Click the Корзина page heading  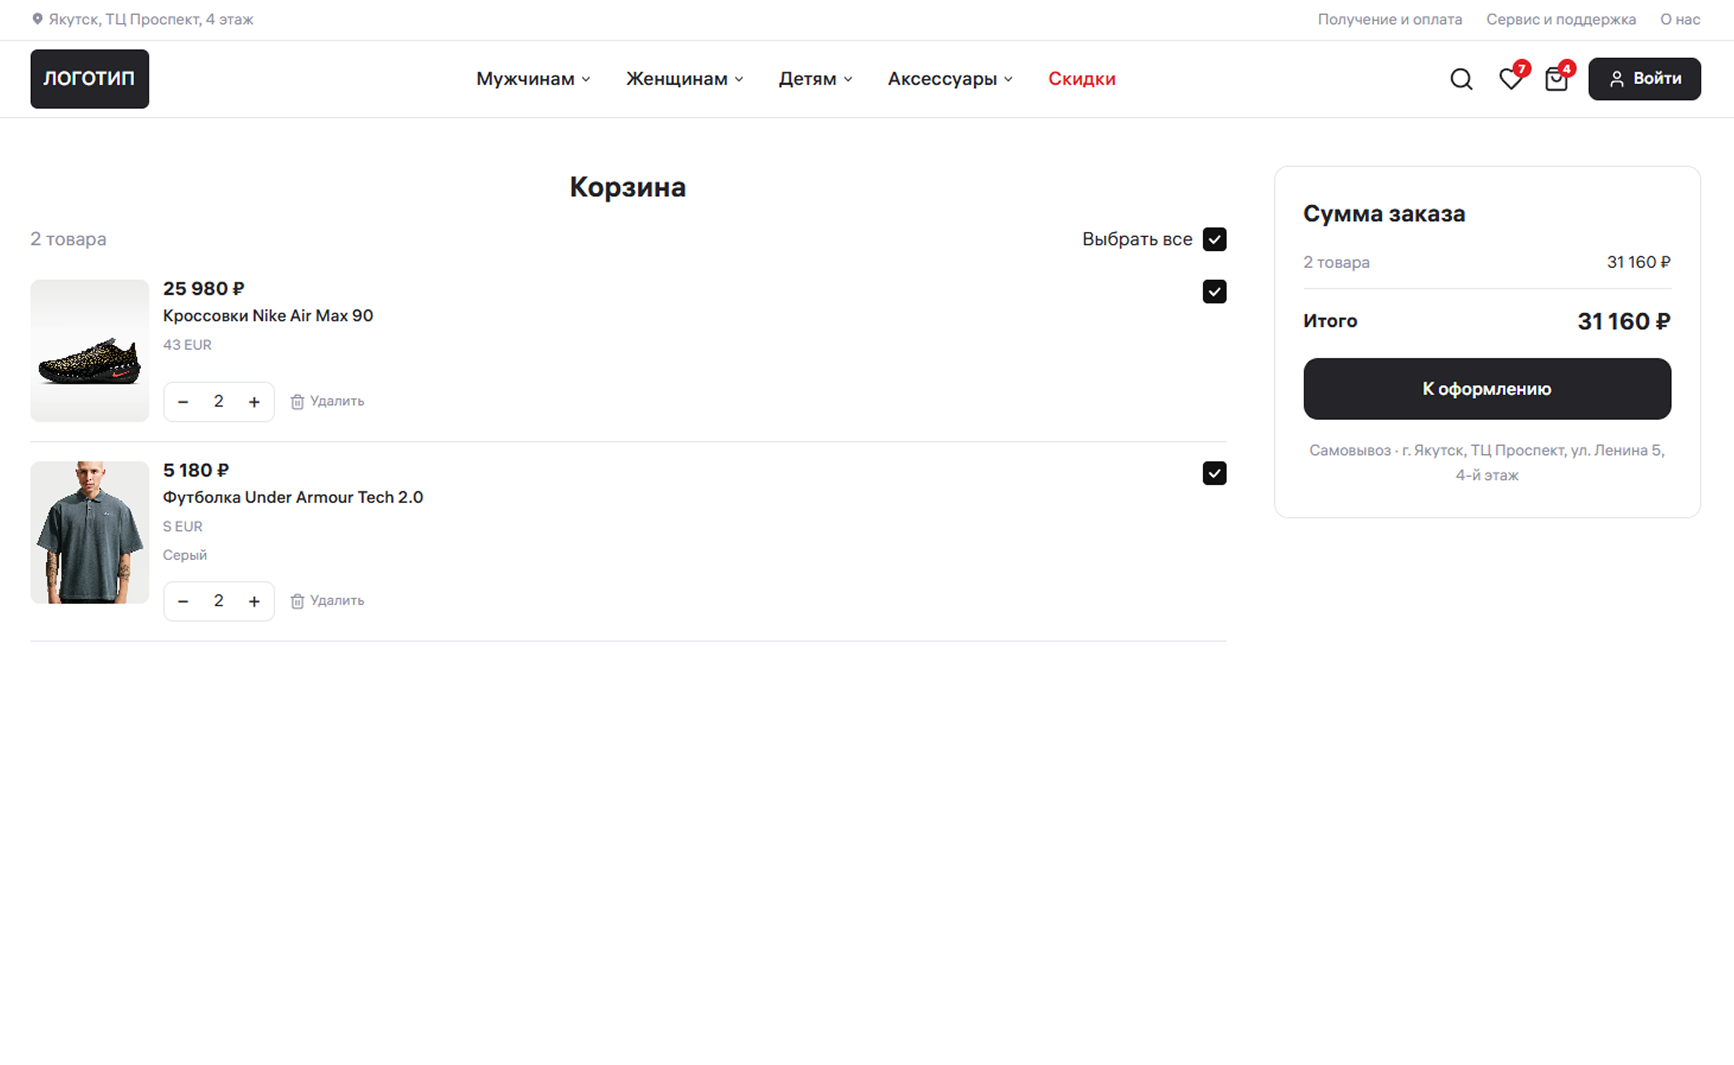(628, 187)
